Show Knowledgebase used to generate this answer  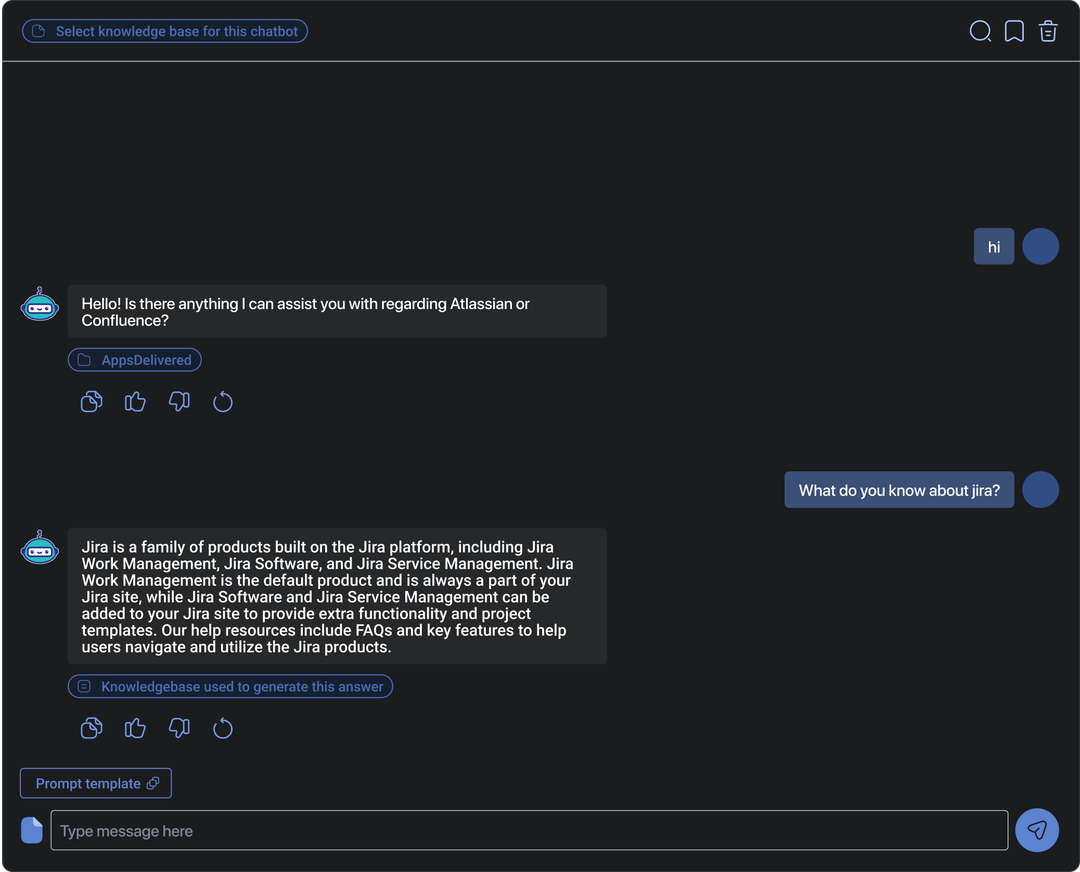(x=230, y=686)
